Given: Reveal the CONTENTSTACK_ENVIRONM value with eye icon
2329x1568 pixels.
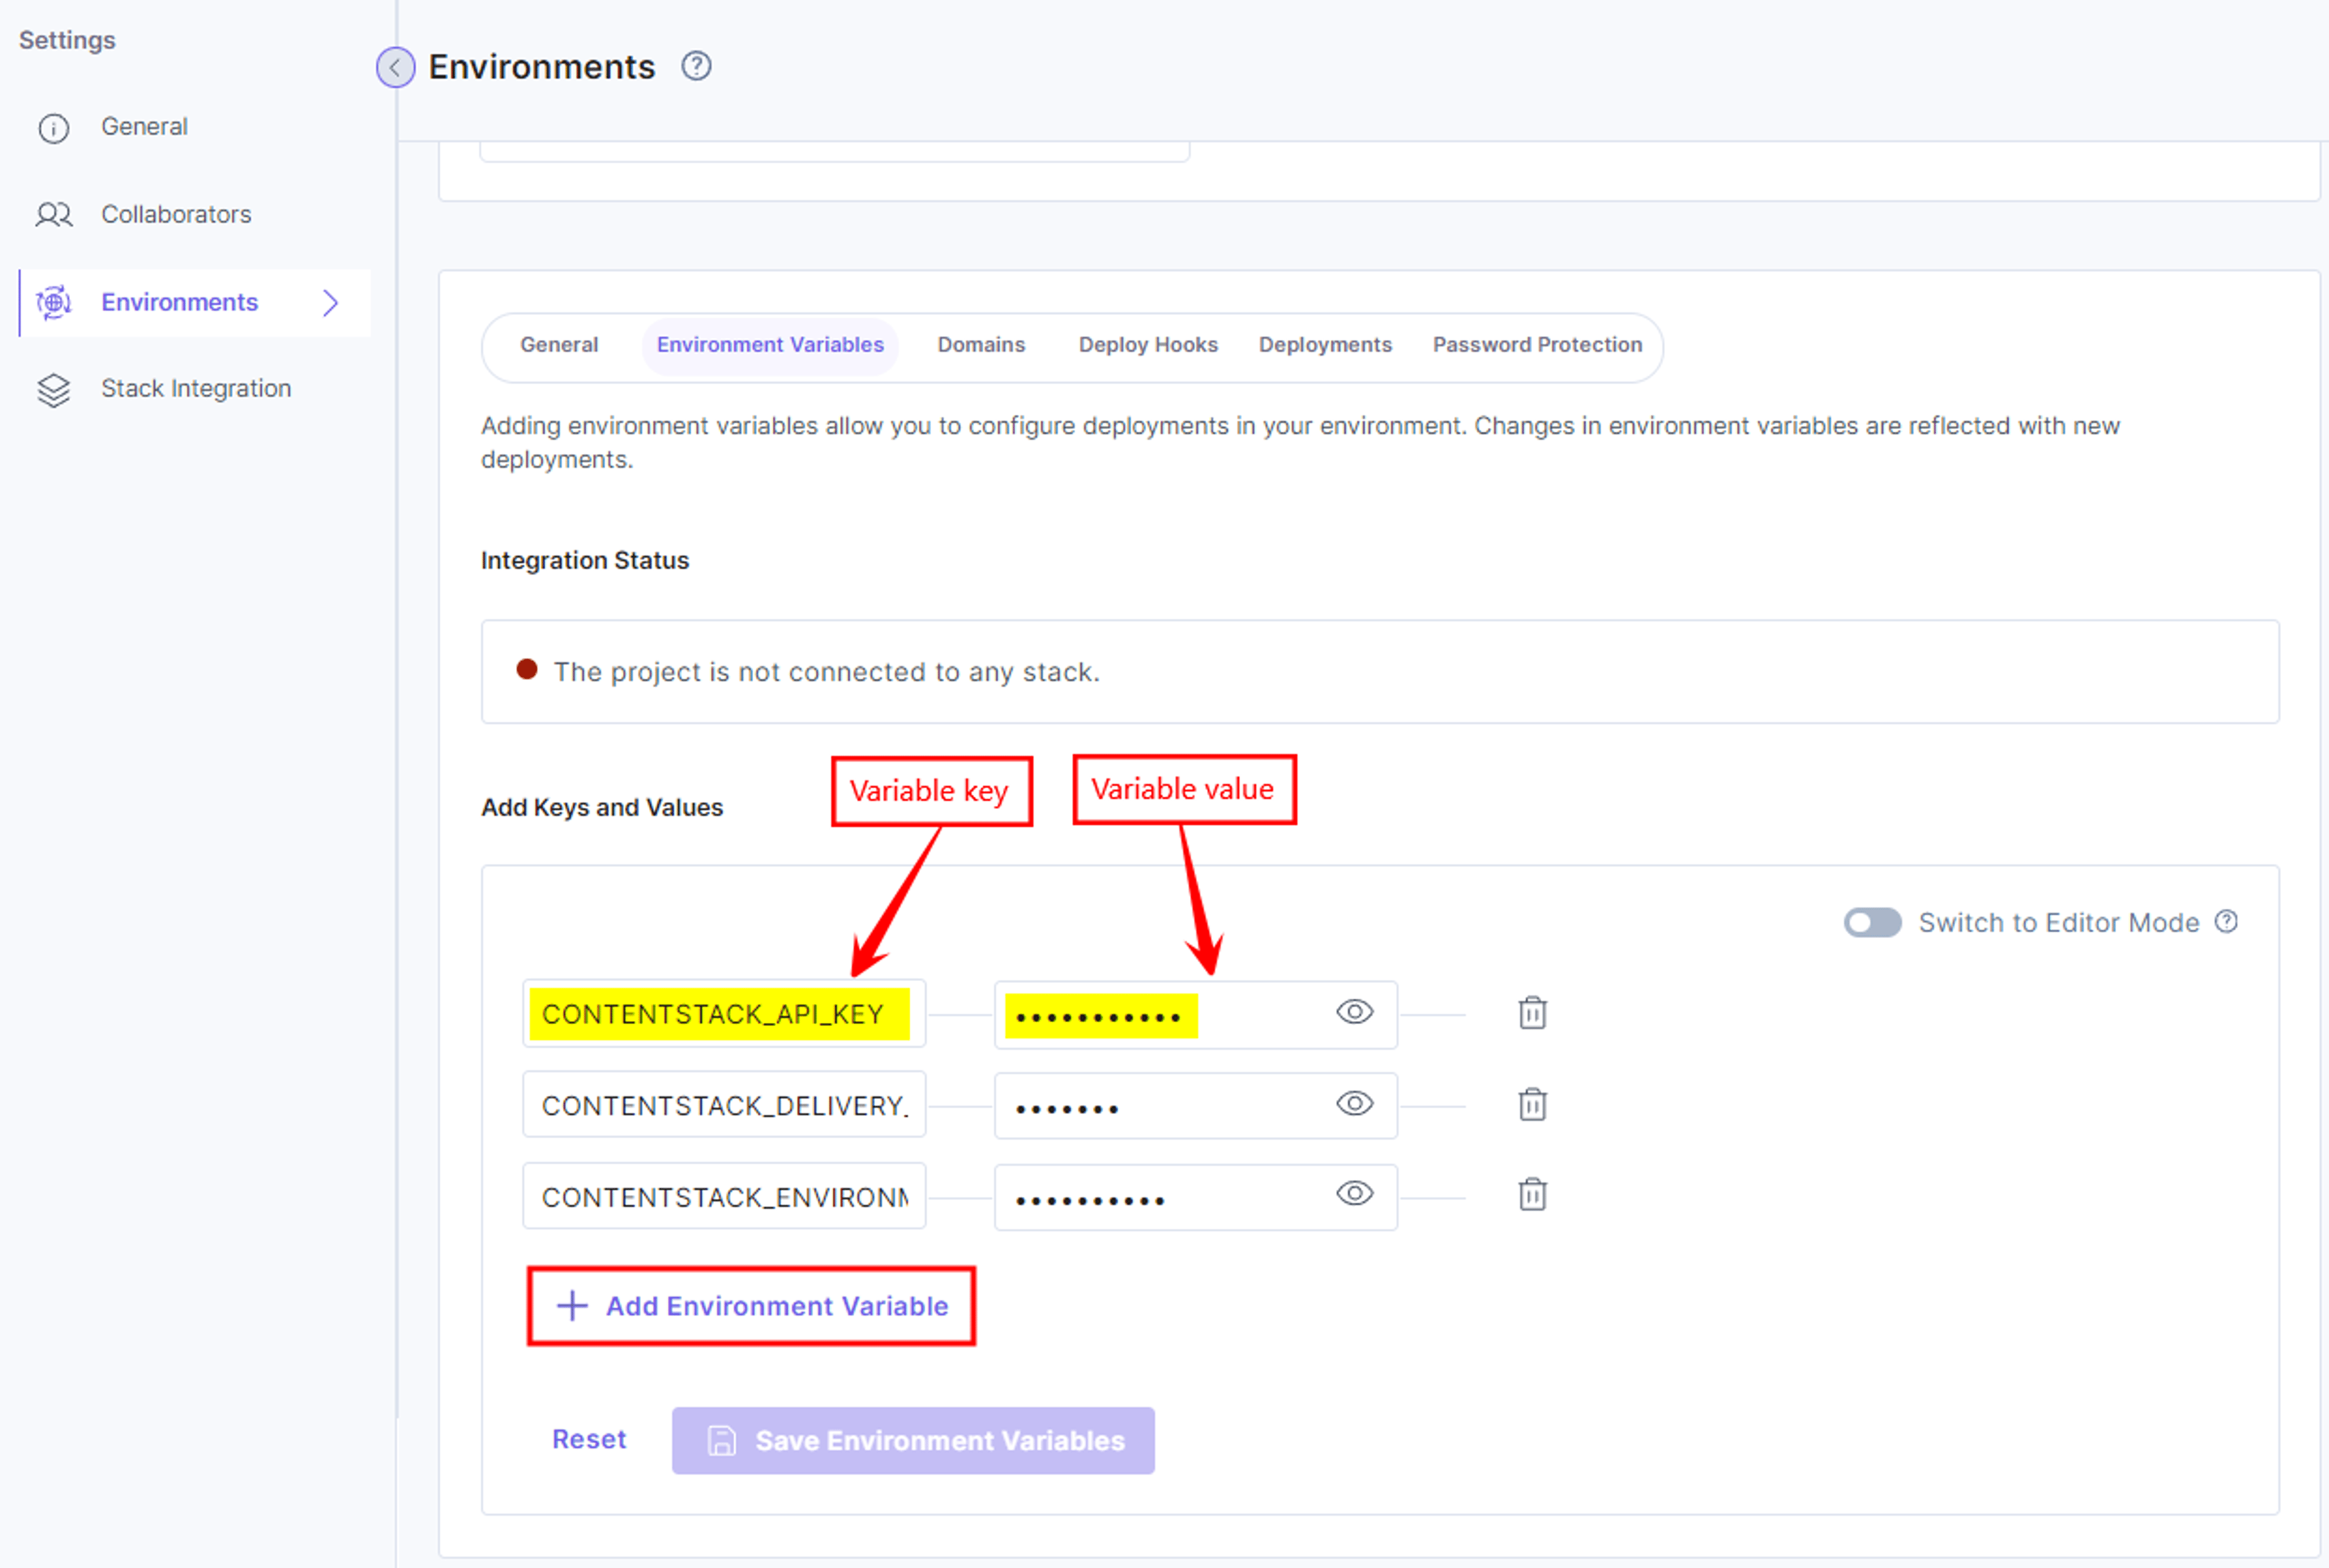Looking at the screenshot, I should pos(1354,1194).
